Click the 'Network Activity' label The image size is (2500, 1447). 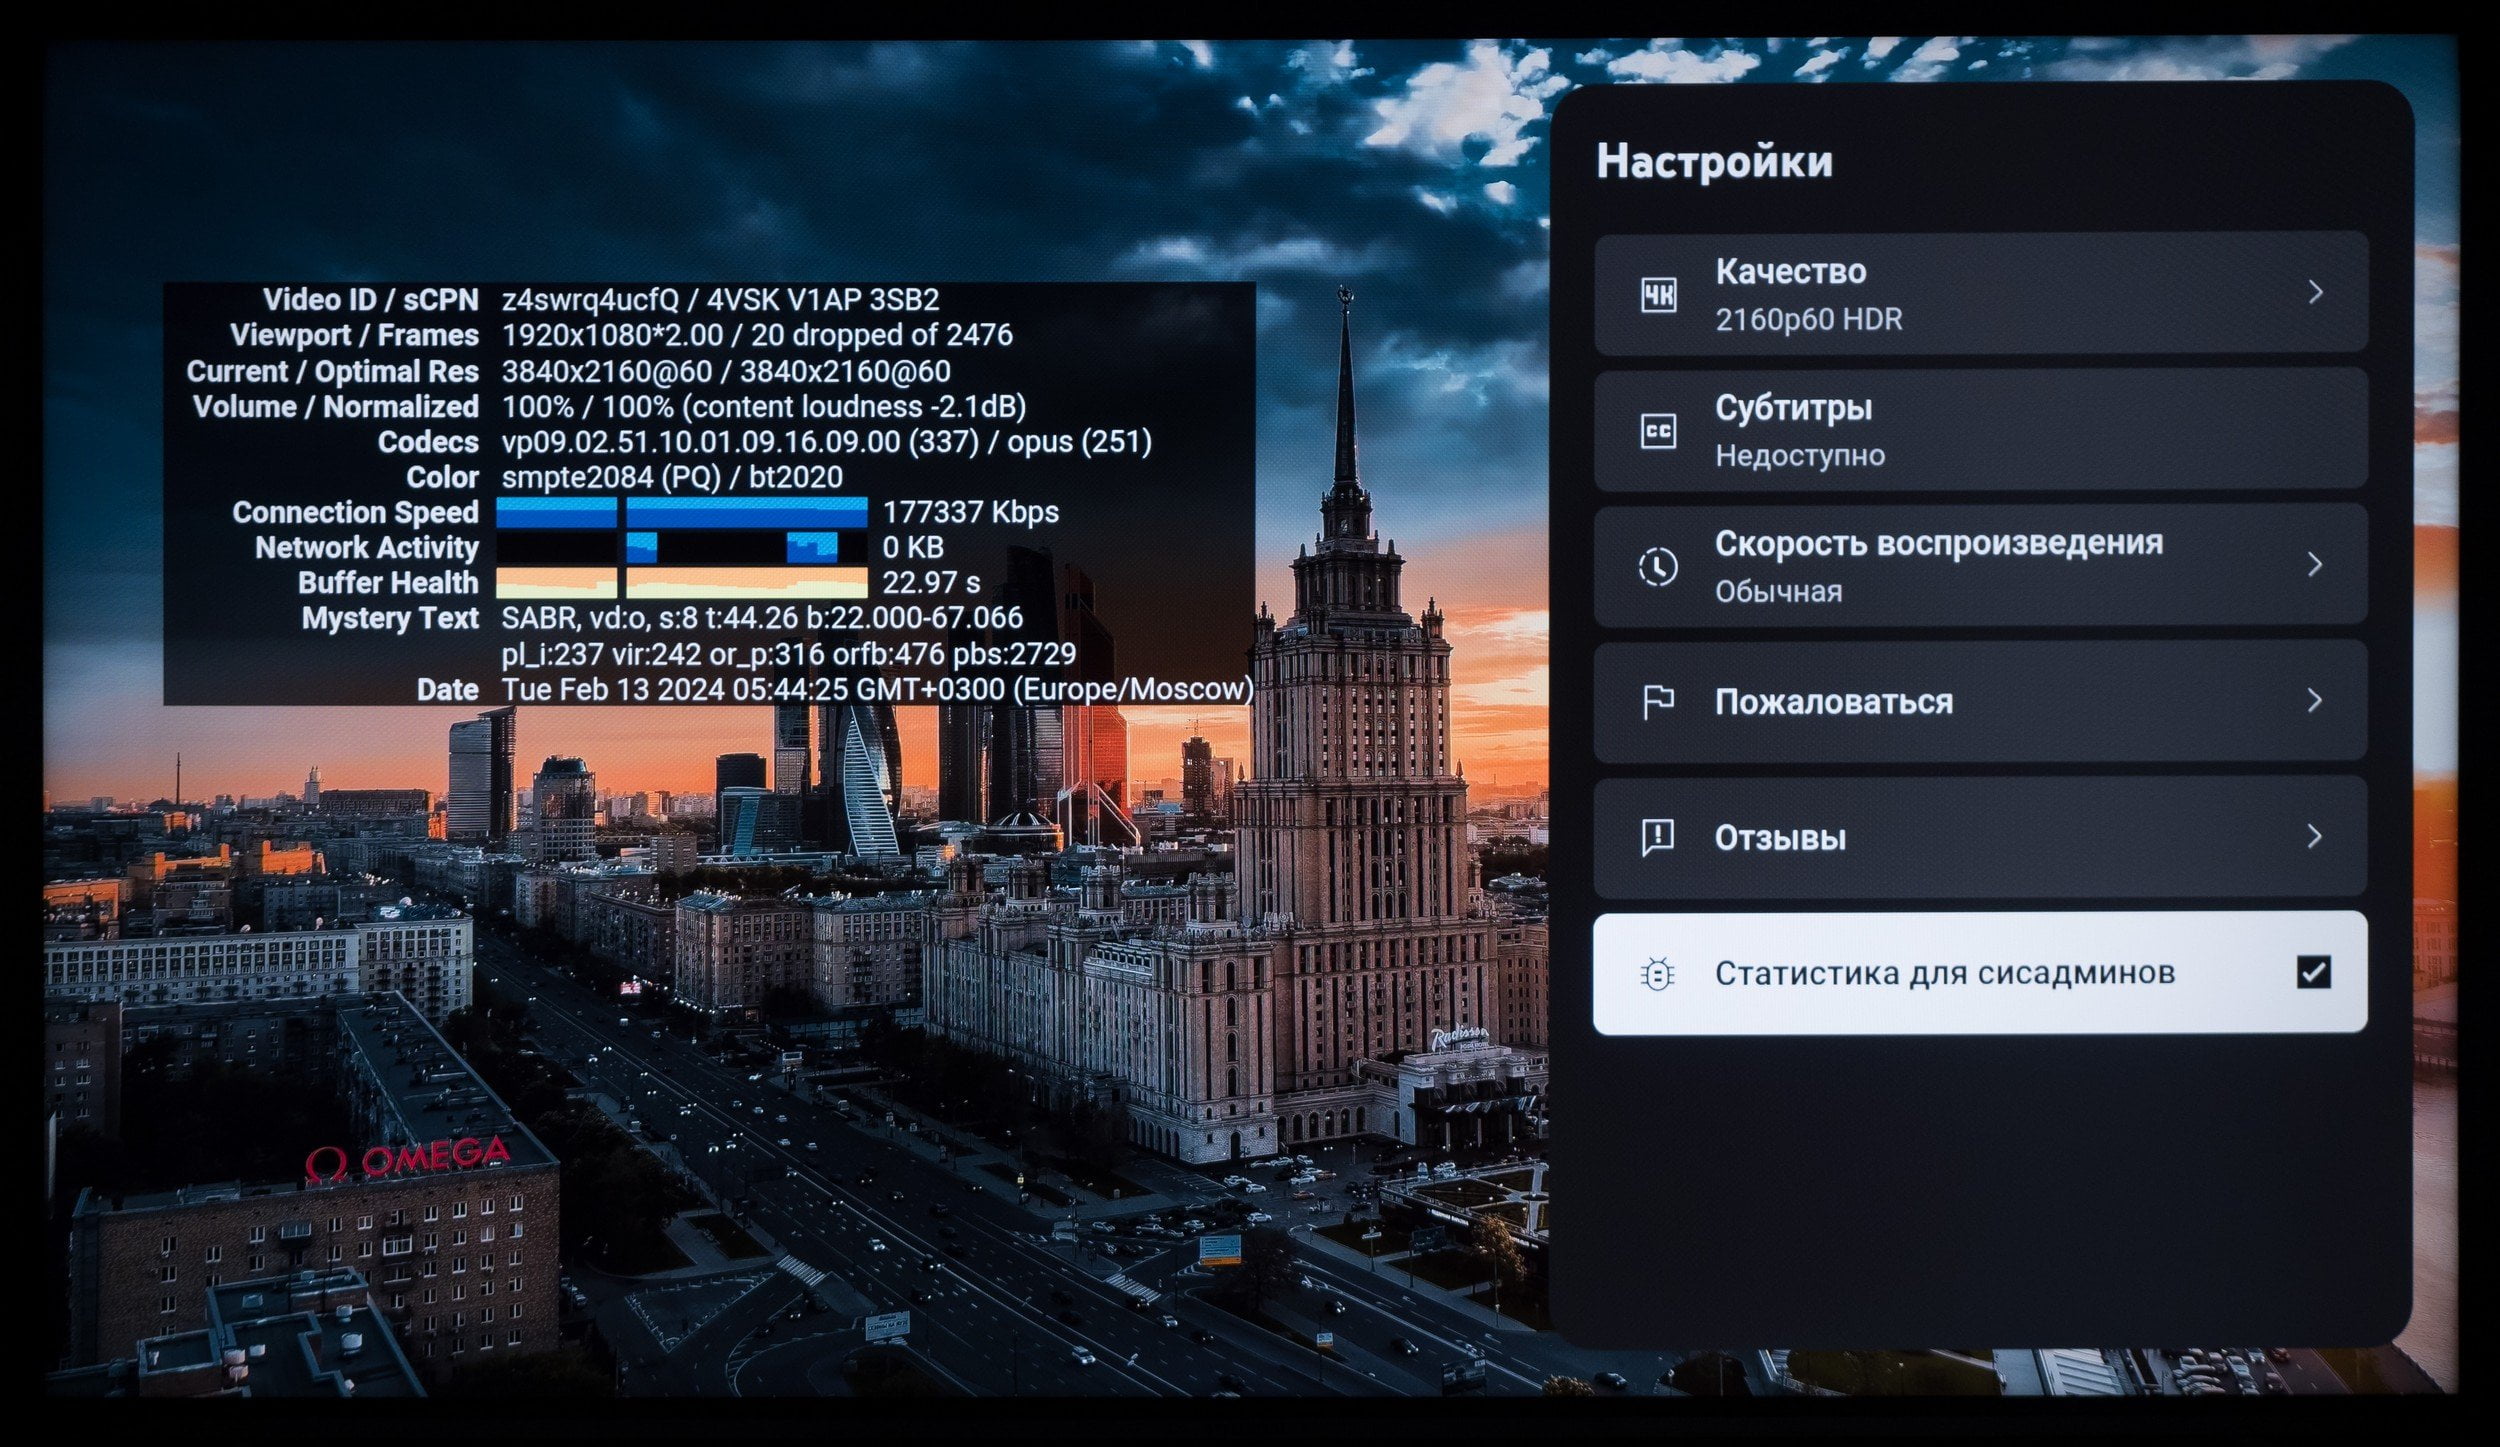pyautogui.click(x=367, y=548)
